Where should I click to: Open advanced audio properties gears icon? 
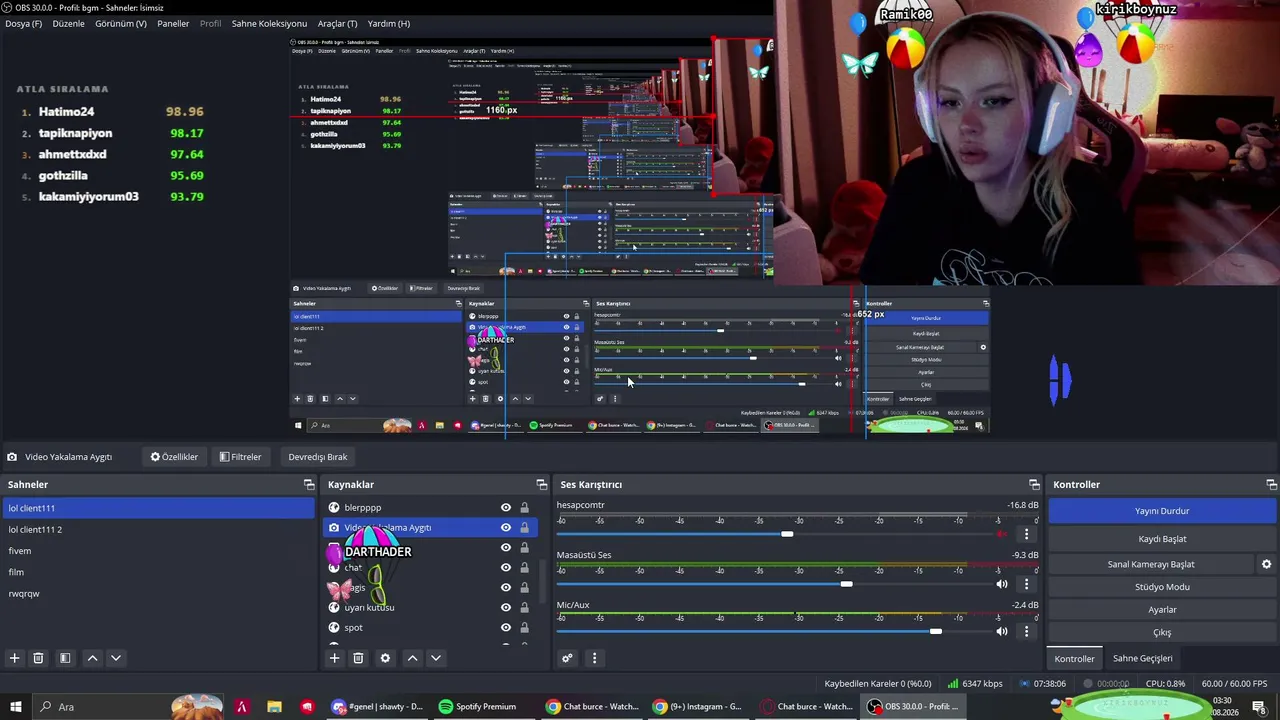click(x=567, y=658)
